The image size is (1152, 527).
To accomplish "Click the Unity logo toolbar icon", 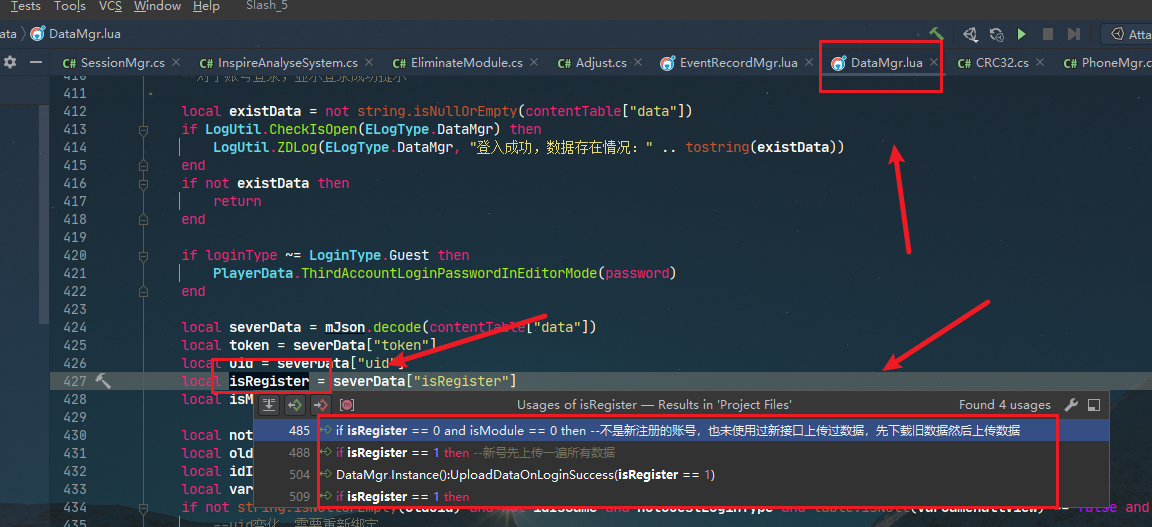I will point(969,34).
